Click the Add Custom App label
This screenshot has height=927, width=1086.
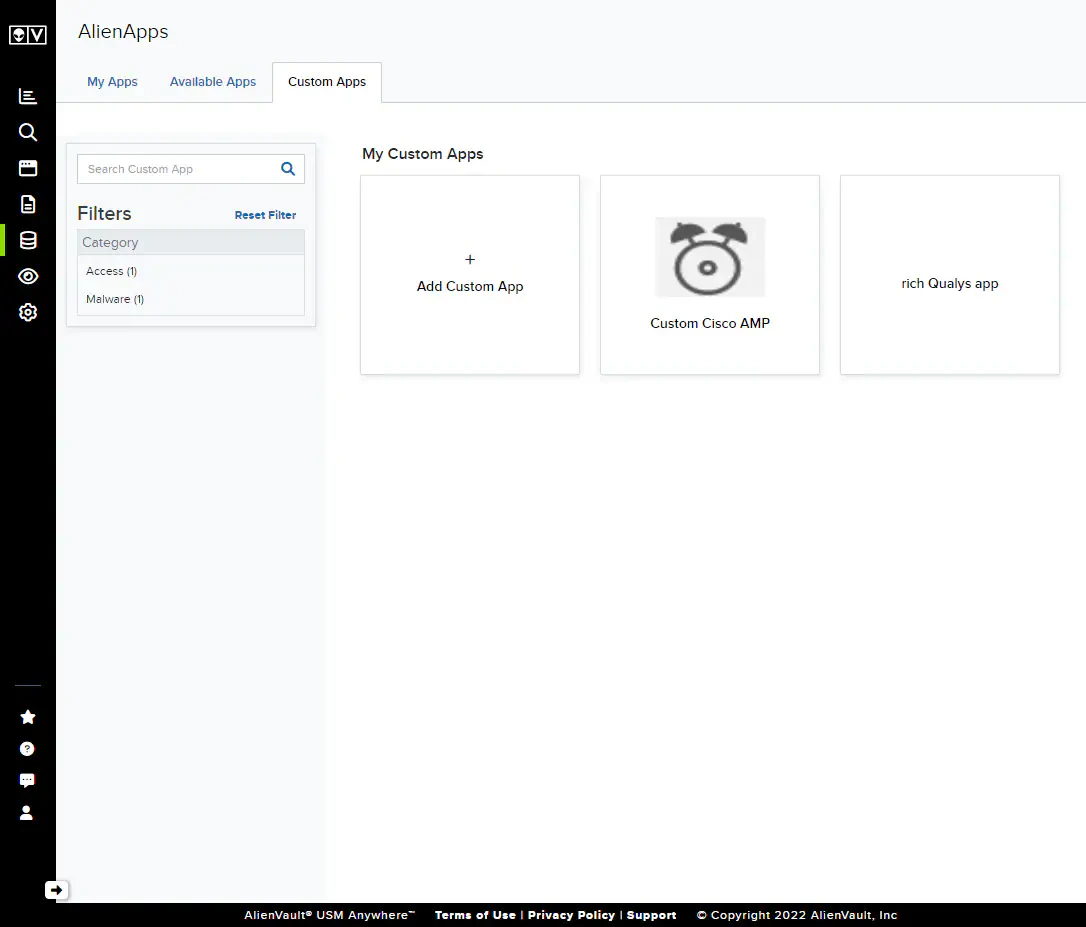(470, 286)
